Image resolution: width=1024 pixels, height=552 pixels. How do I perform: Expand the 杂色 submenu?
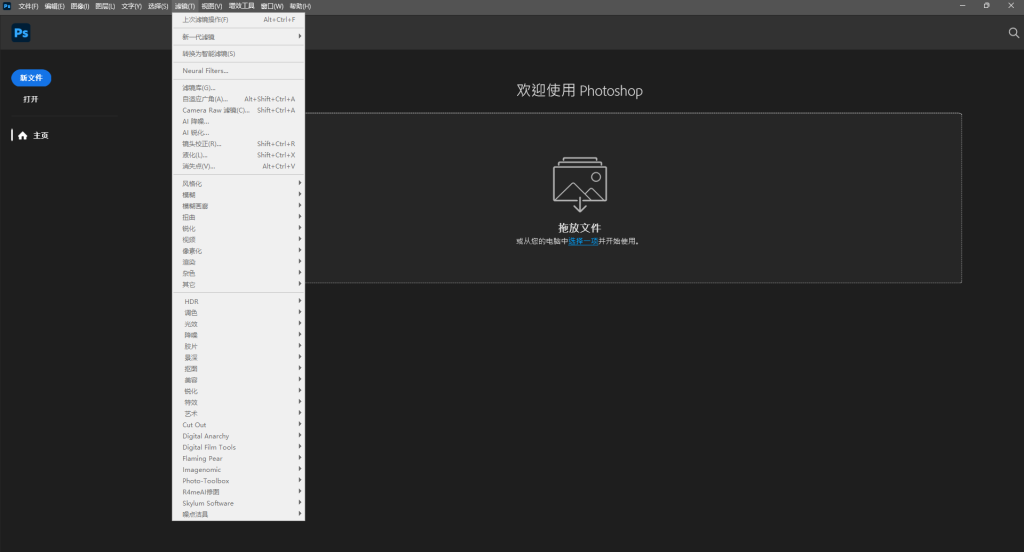point(238,273)
